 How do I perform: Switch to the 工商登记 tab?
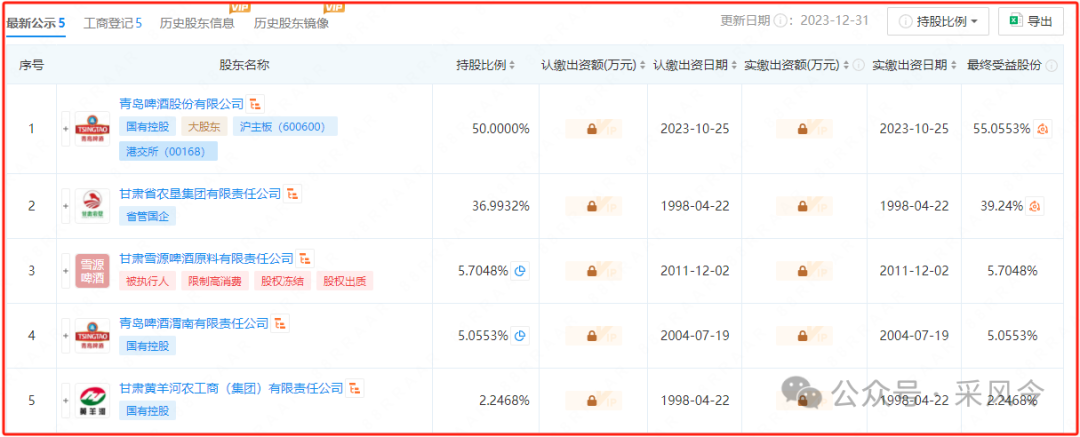(x=113, y=23)
